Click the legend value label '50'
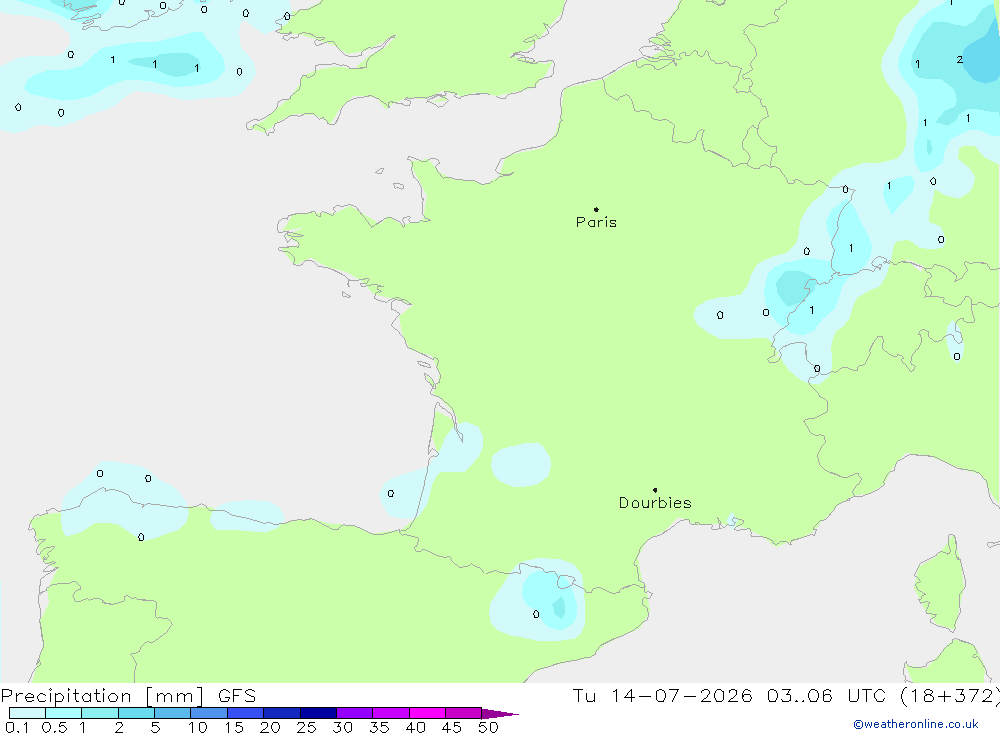This screenshot has height=733, width=1000. [x=488, y=727]
